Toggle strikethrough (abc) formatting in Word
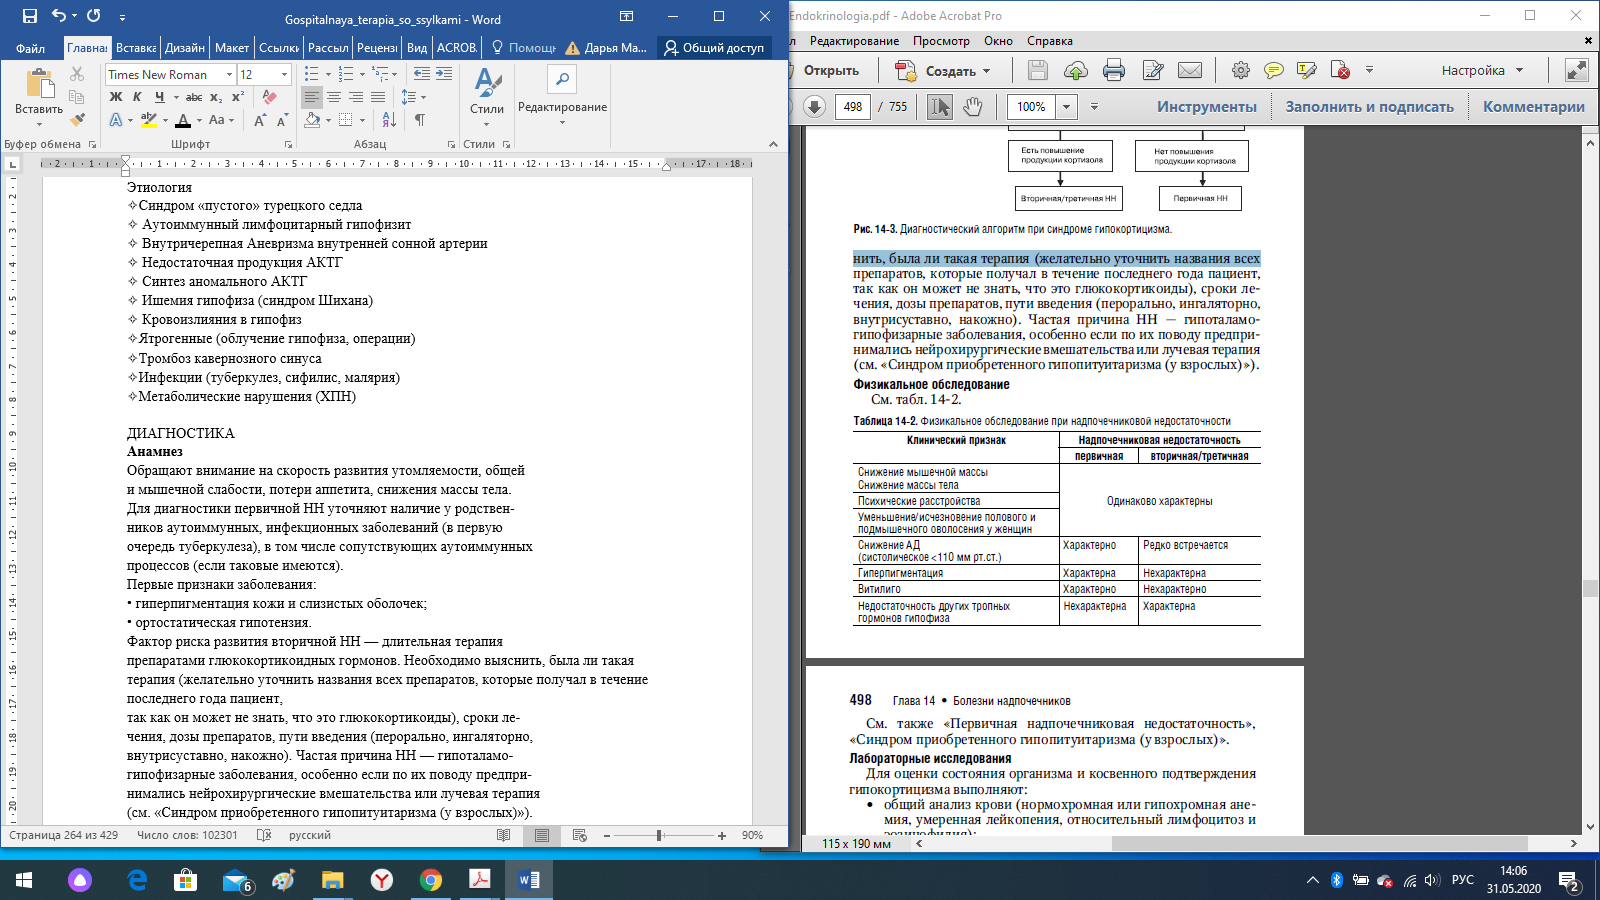Viewport: 1600px width, 900px height. (x=194, y=97)
